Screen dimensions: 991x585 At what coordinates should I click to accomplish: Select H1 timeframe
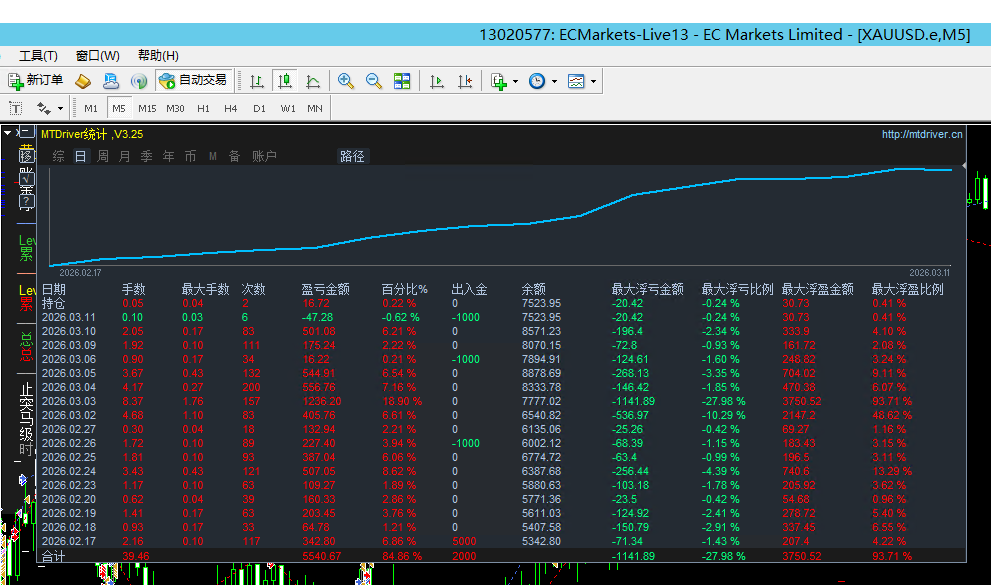(203, 109)
